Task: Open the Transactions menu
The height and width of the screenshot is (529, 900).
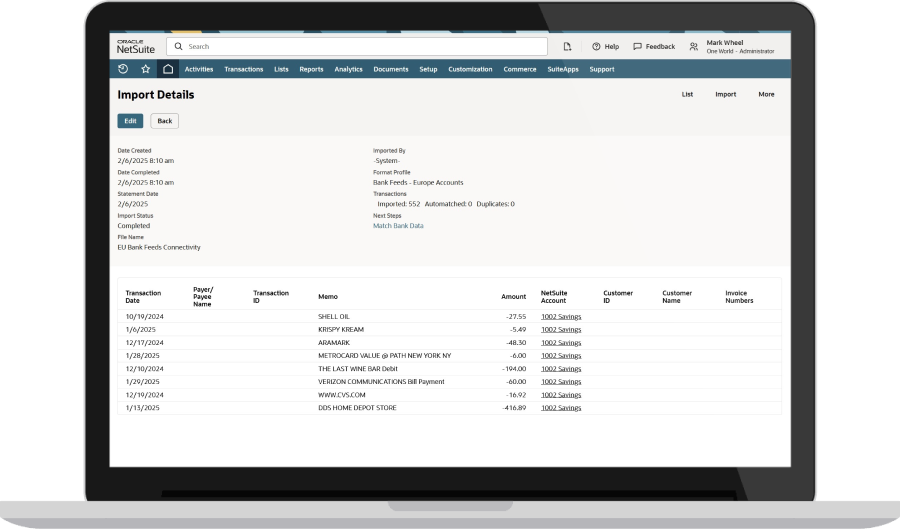Action: click(244, 69)
